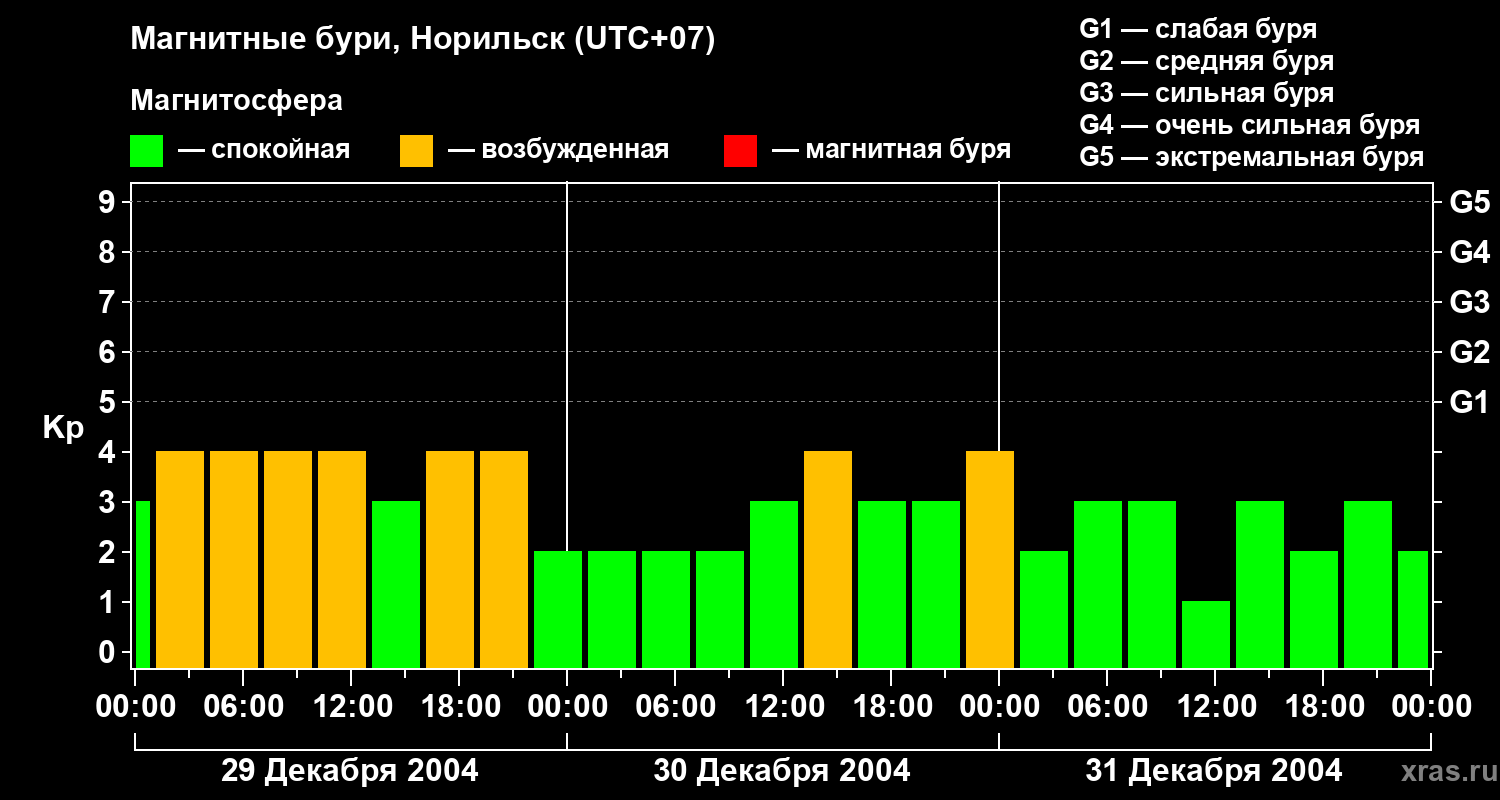The width and height of the screenshot is (1500, 800).
Task: Click the narrow green bar at start of 29 December
Action: point(142,584)
